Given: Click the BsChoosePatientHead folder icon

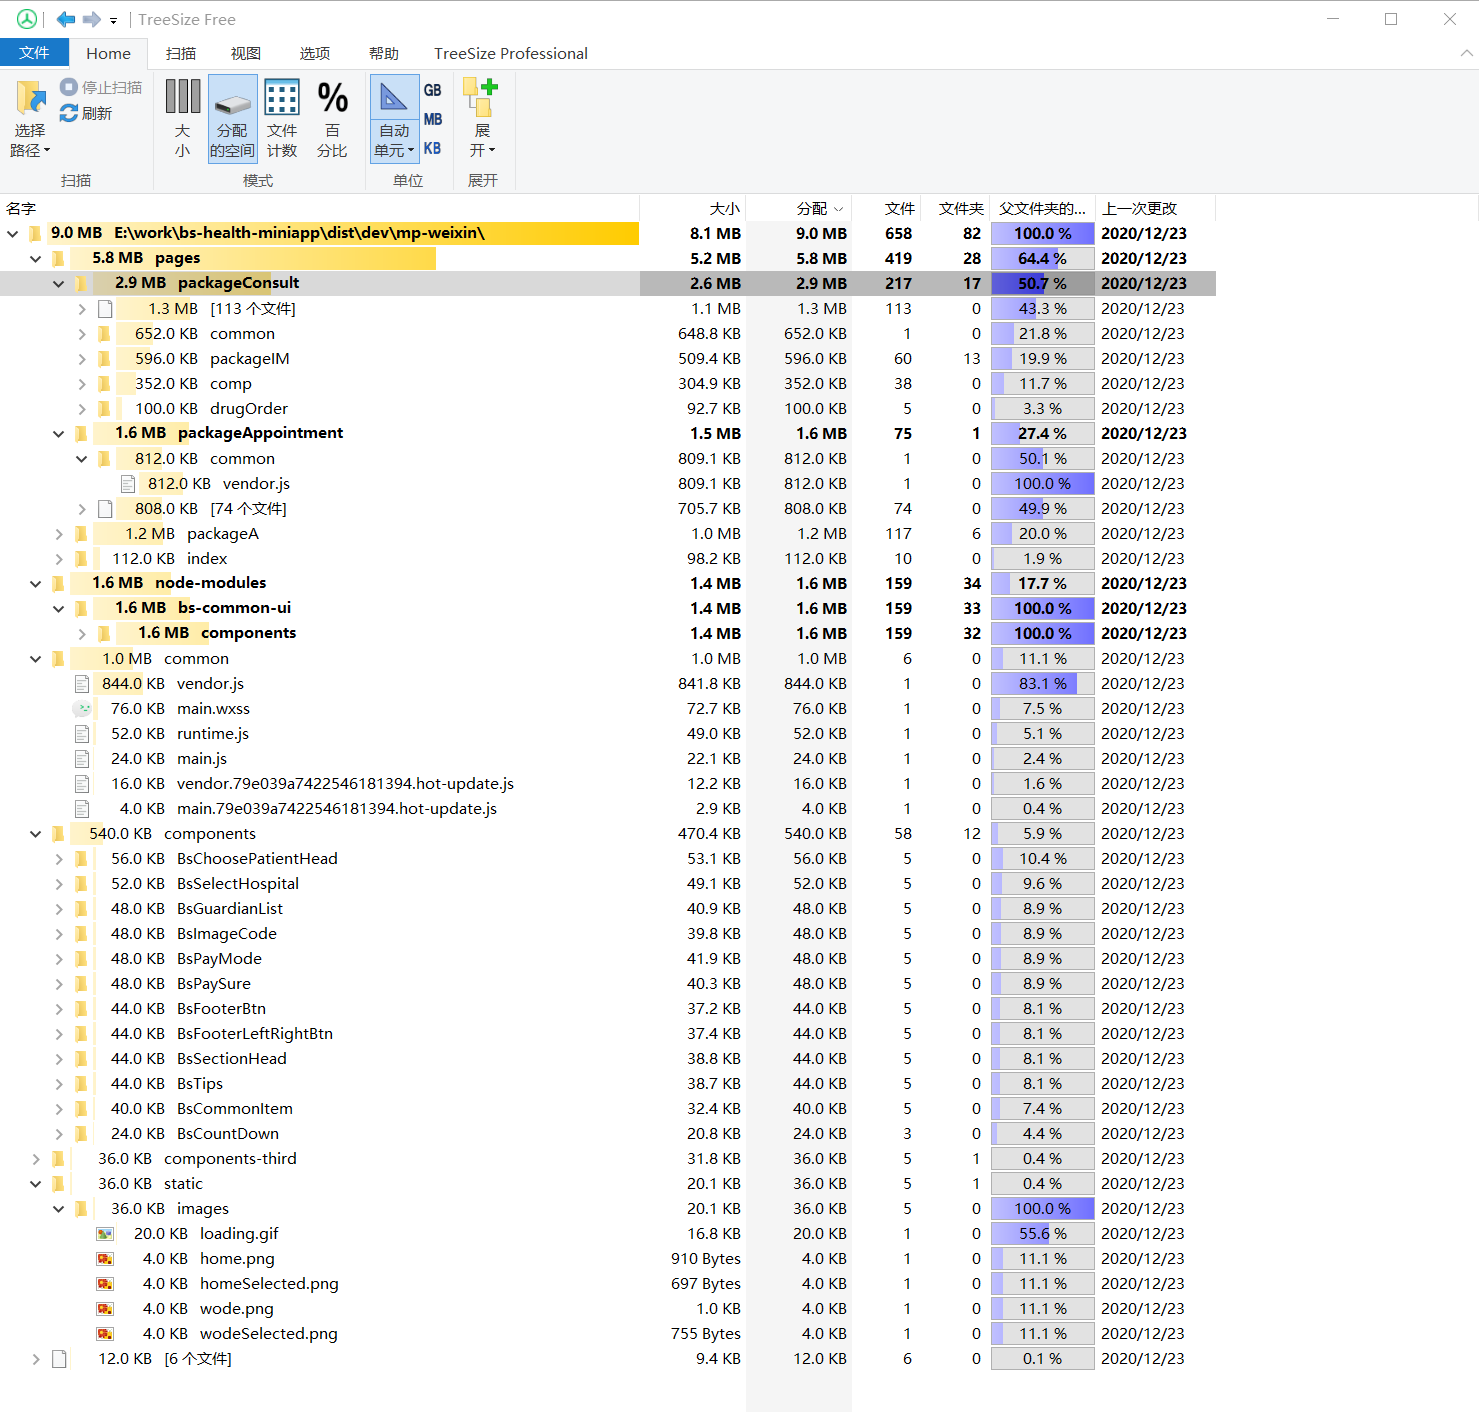Looking at the screenshot, I should pyautogui.click(x=81, y=859).
